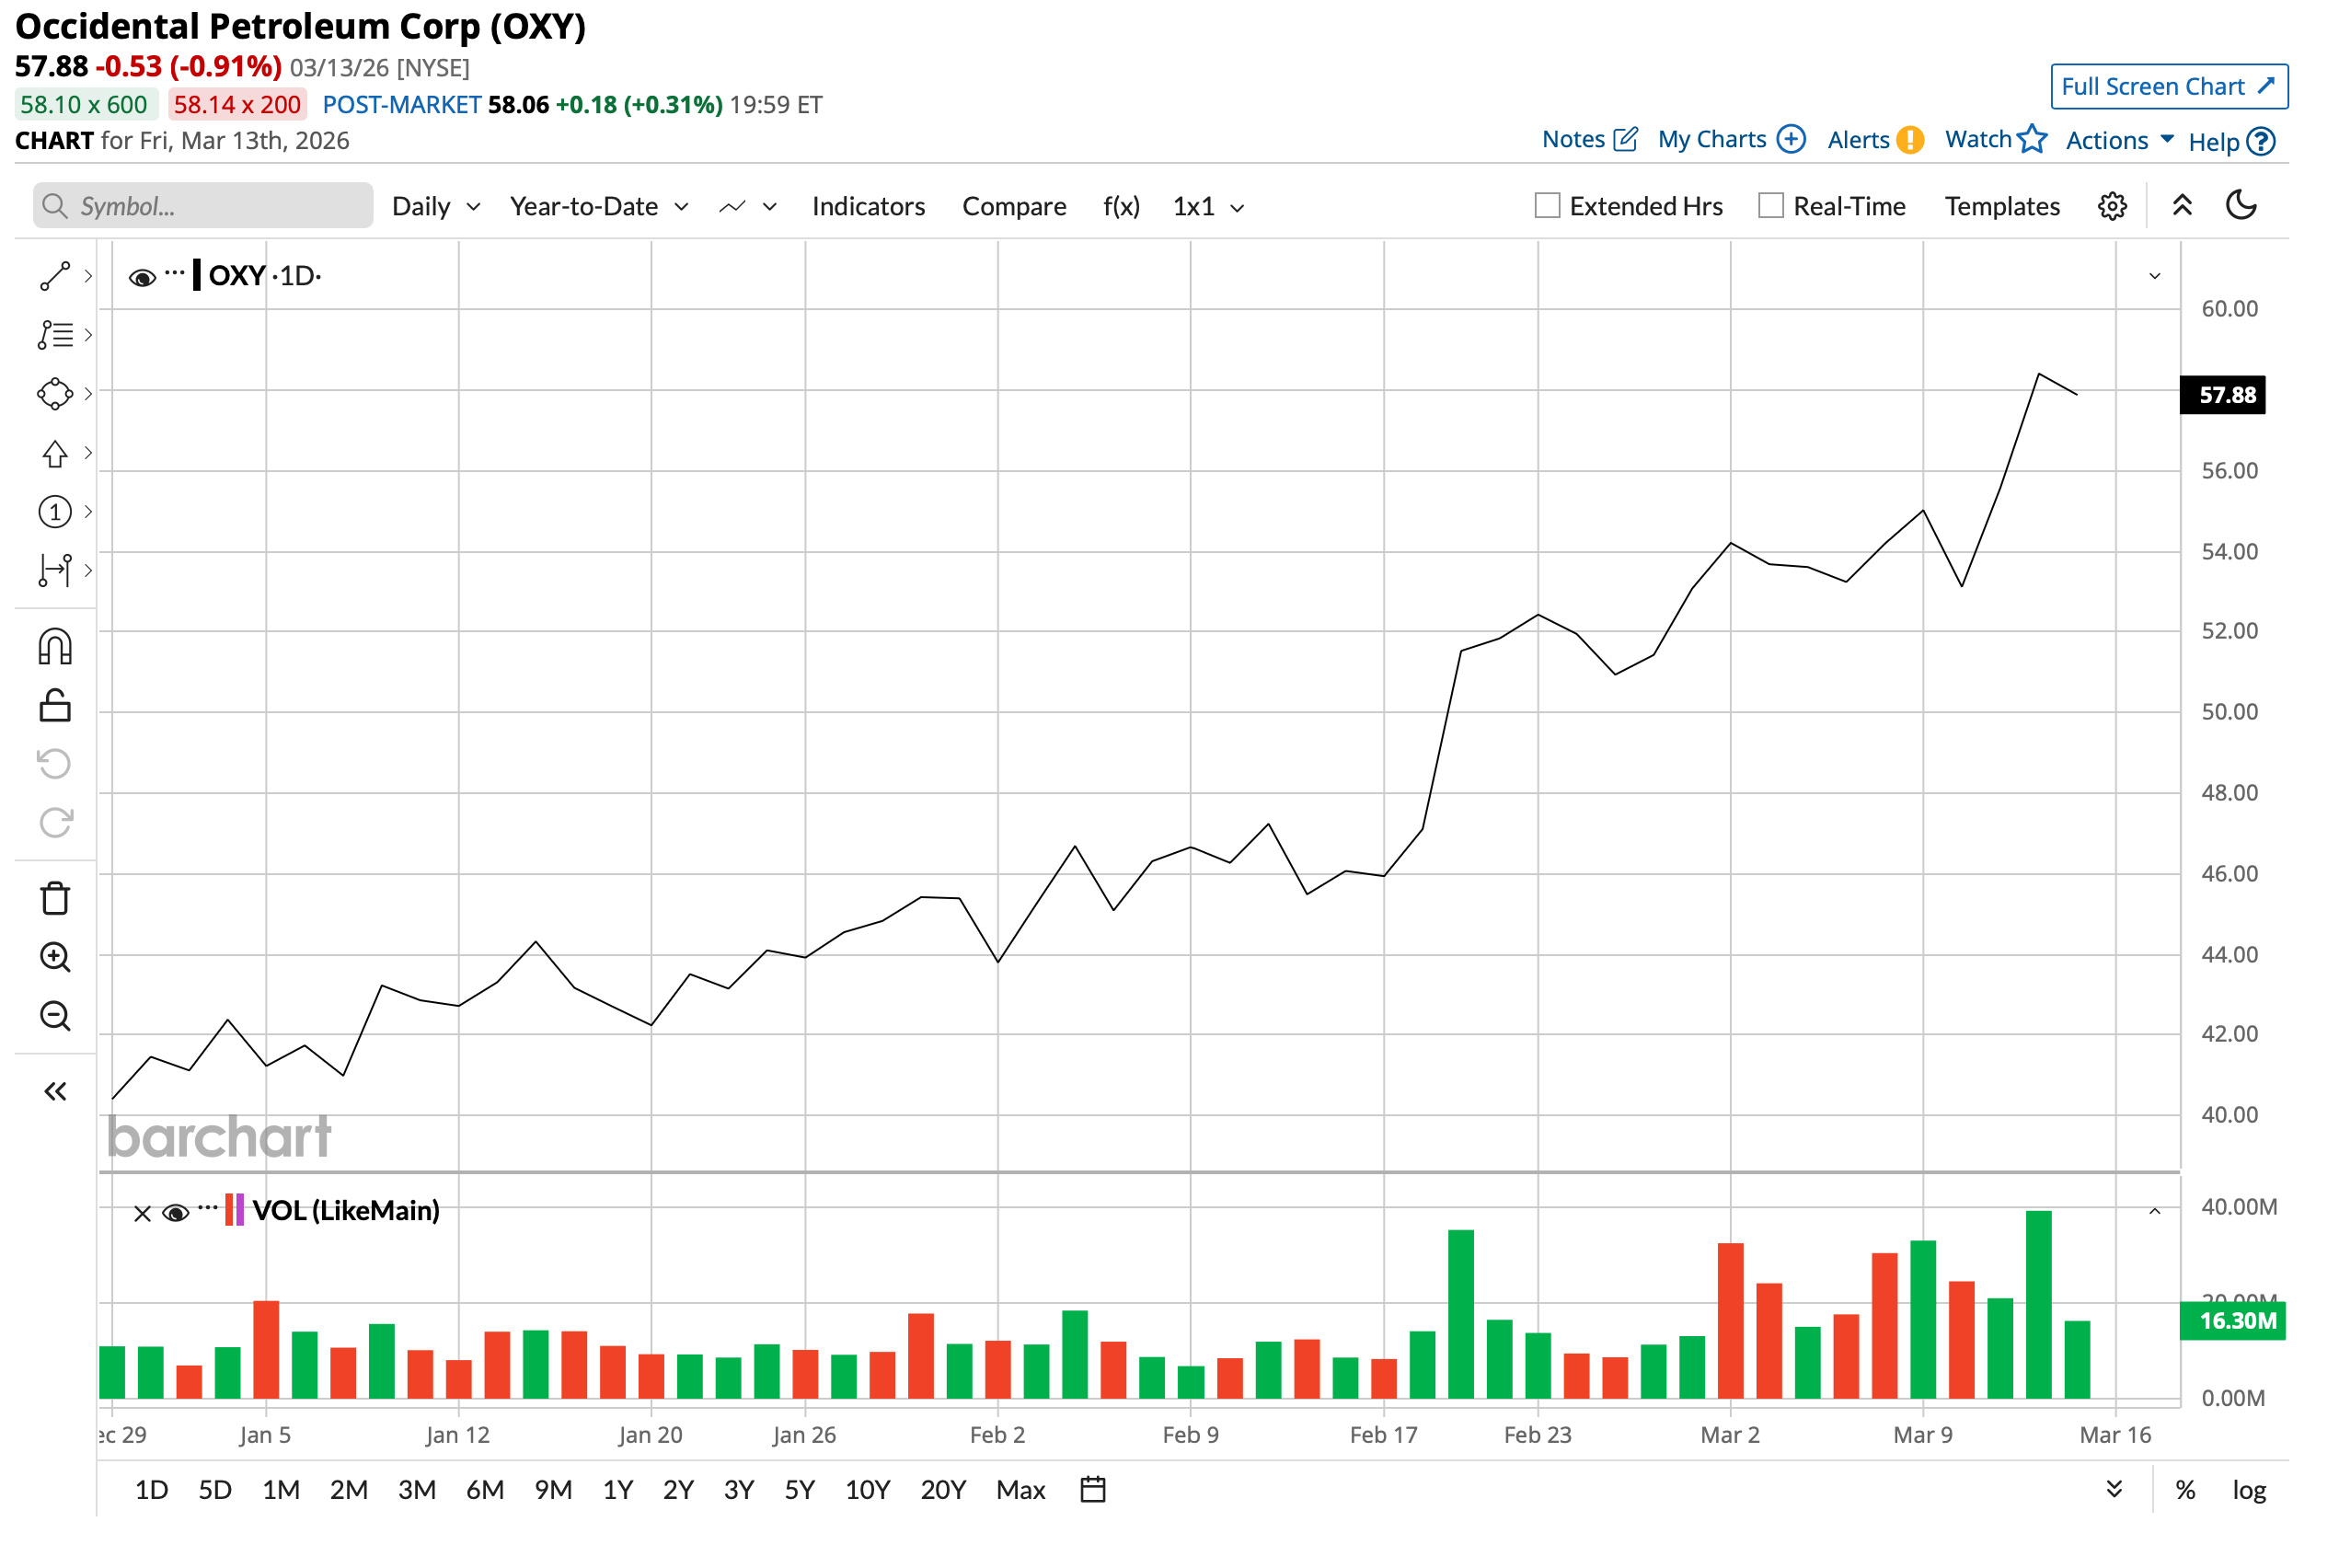Collapse the left drawing toolbar

[55, 1091]
